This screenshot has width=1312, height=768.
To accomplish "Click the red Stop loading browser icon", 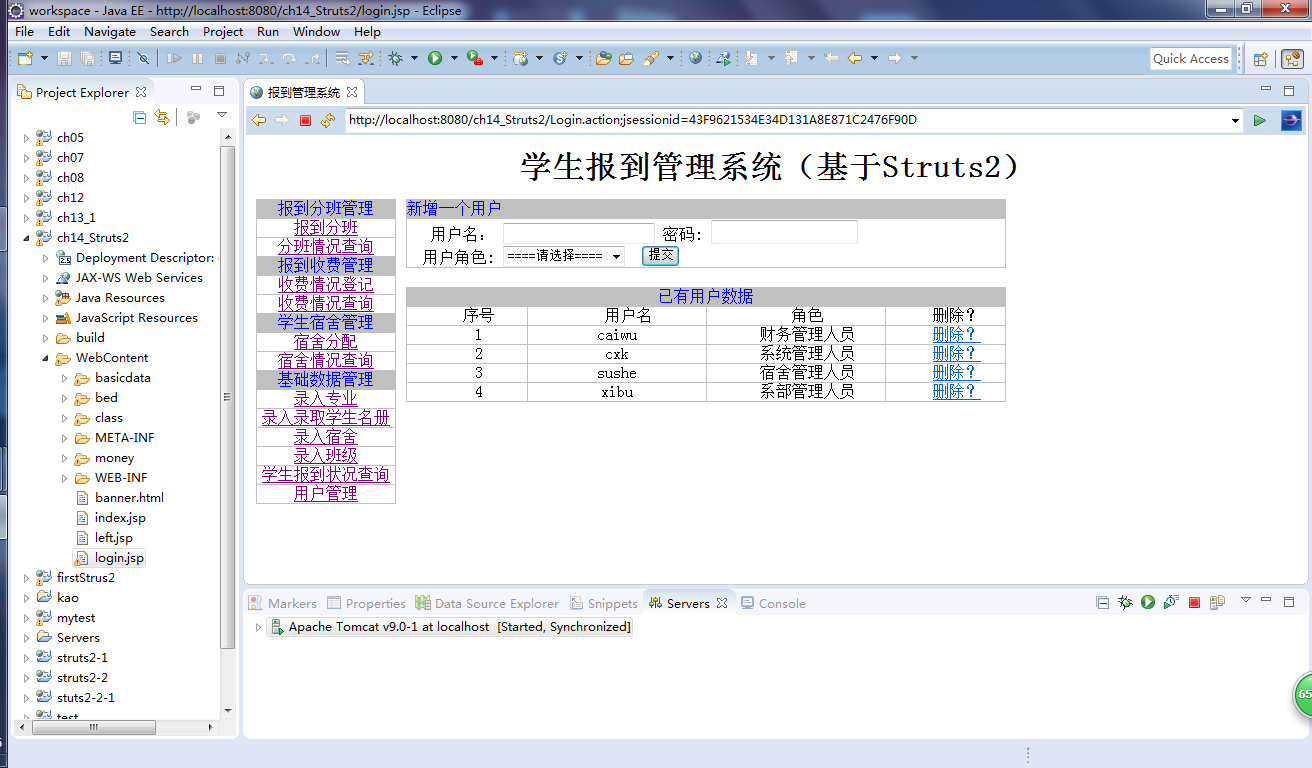I will 306,120.
